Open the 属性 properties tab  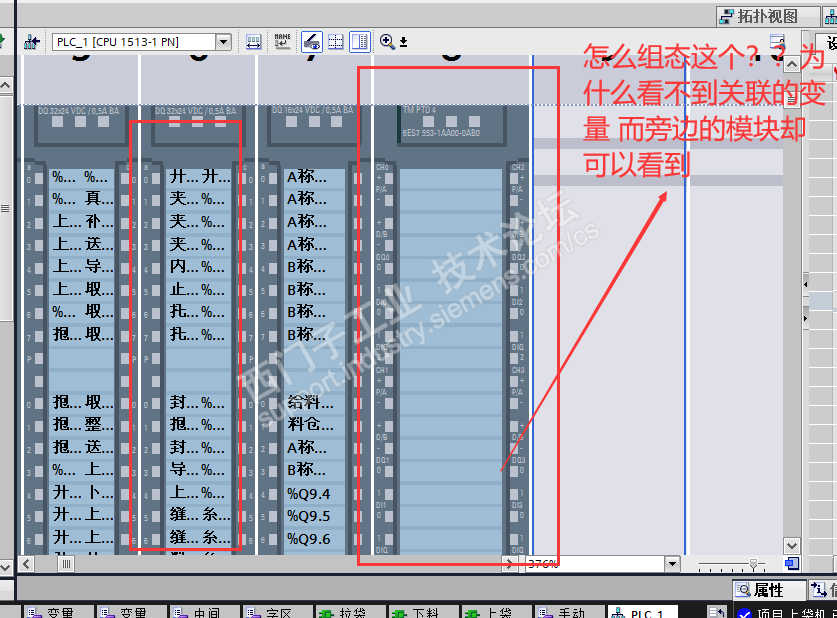coord(768,590)
